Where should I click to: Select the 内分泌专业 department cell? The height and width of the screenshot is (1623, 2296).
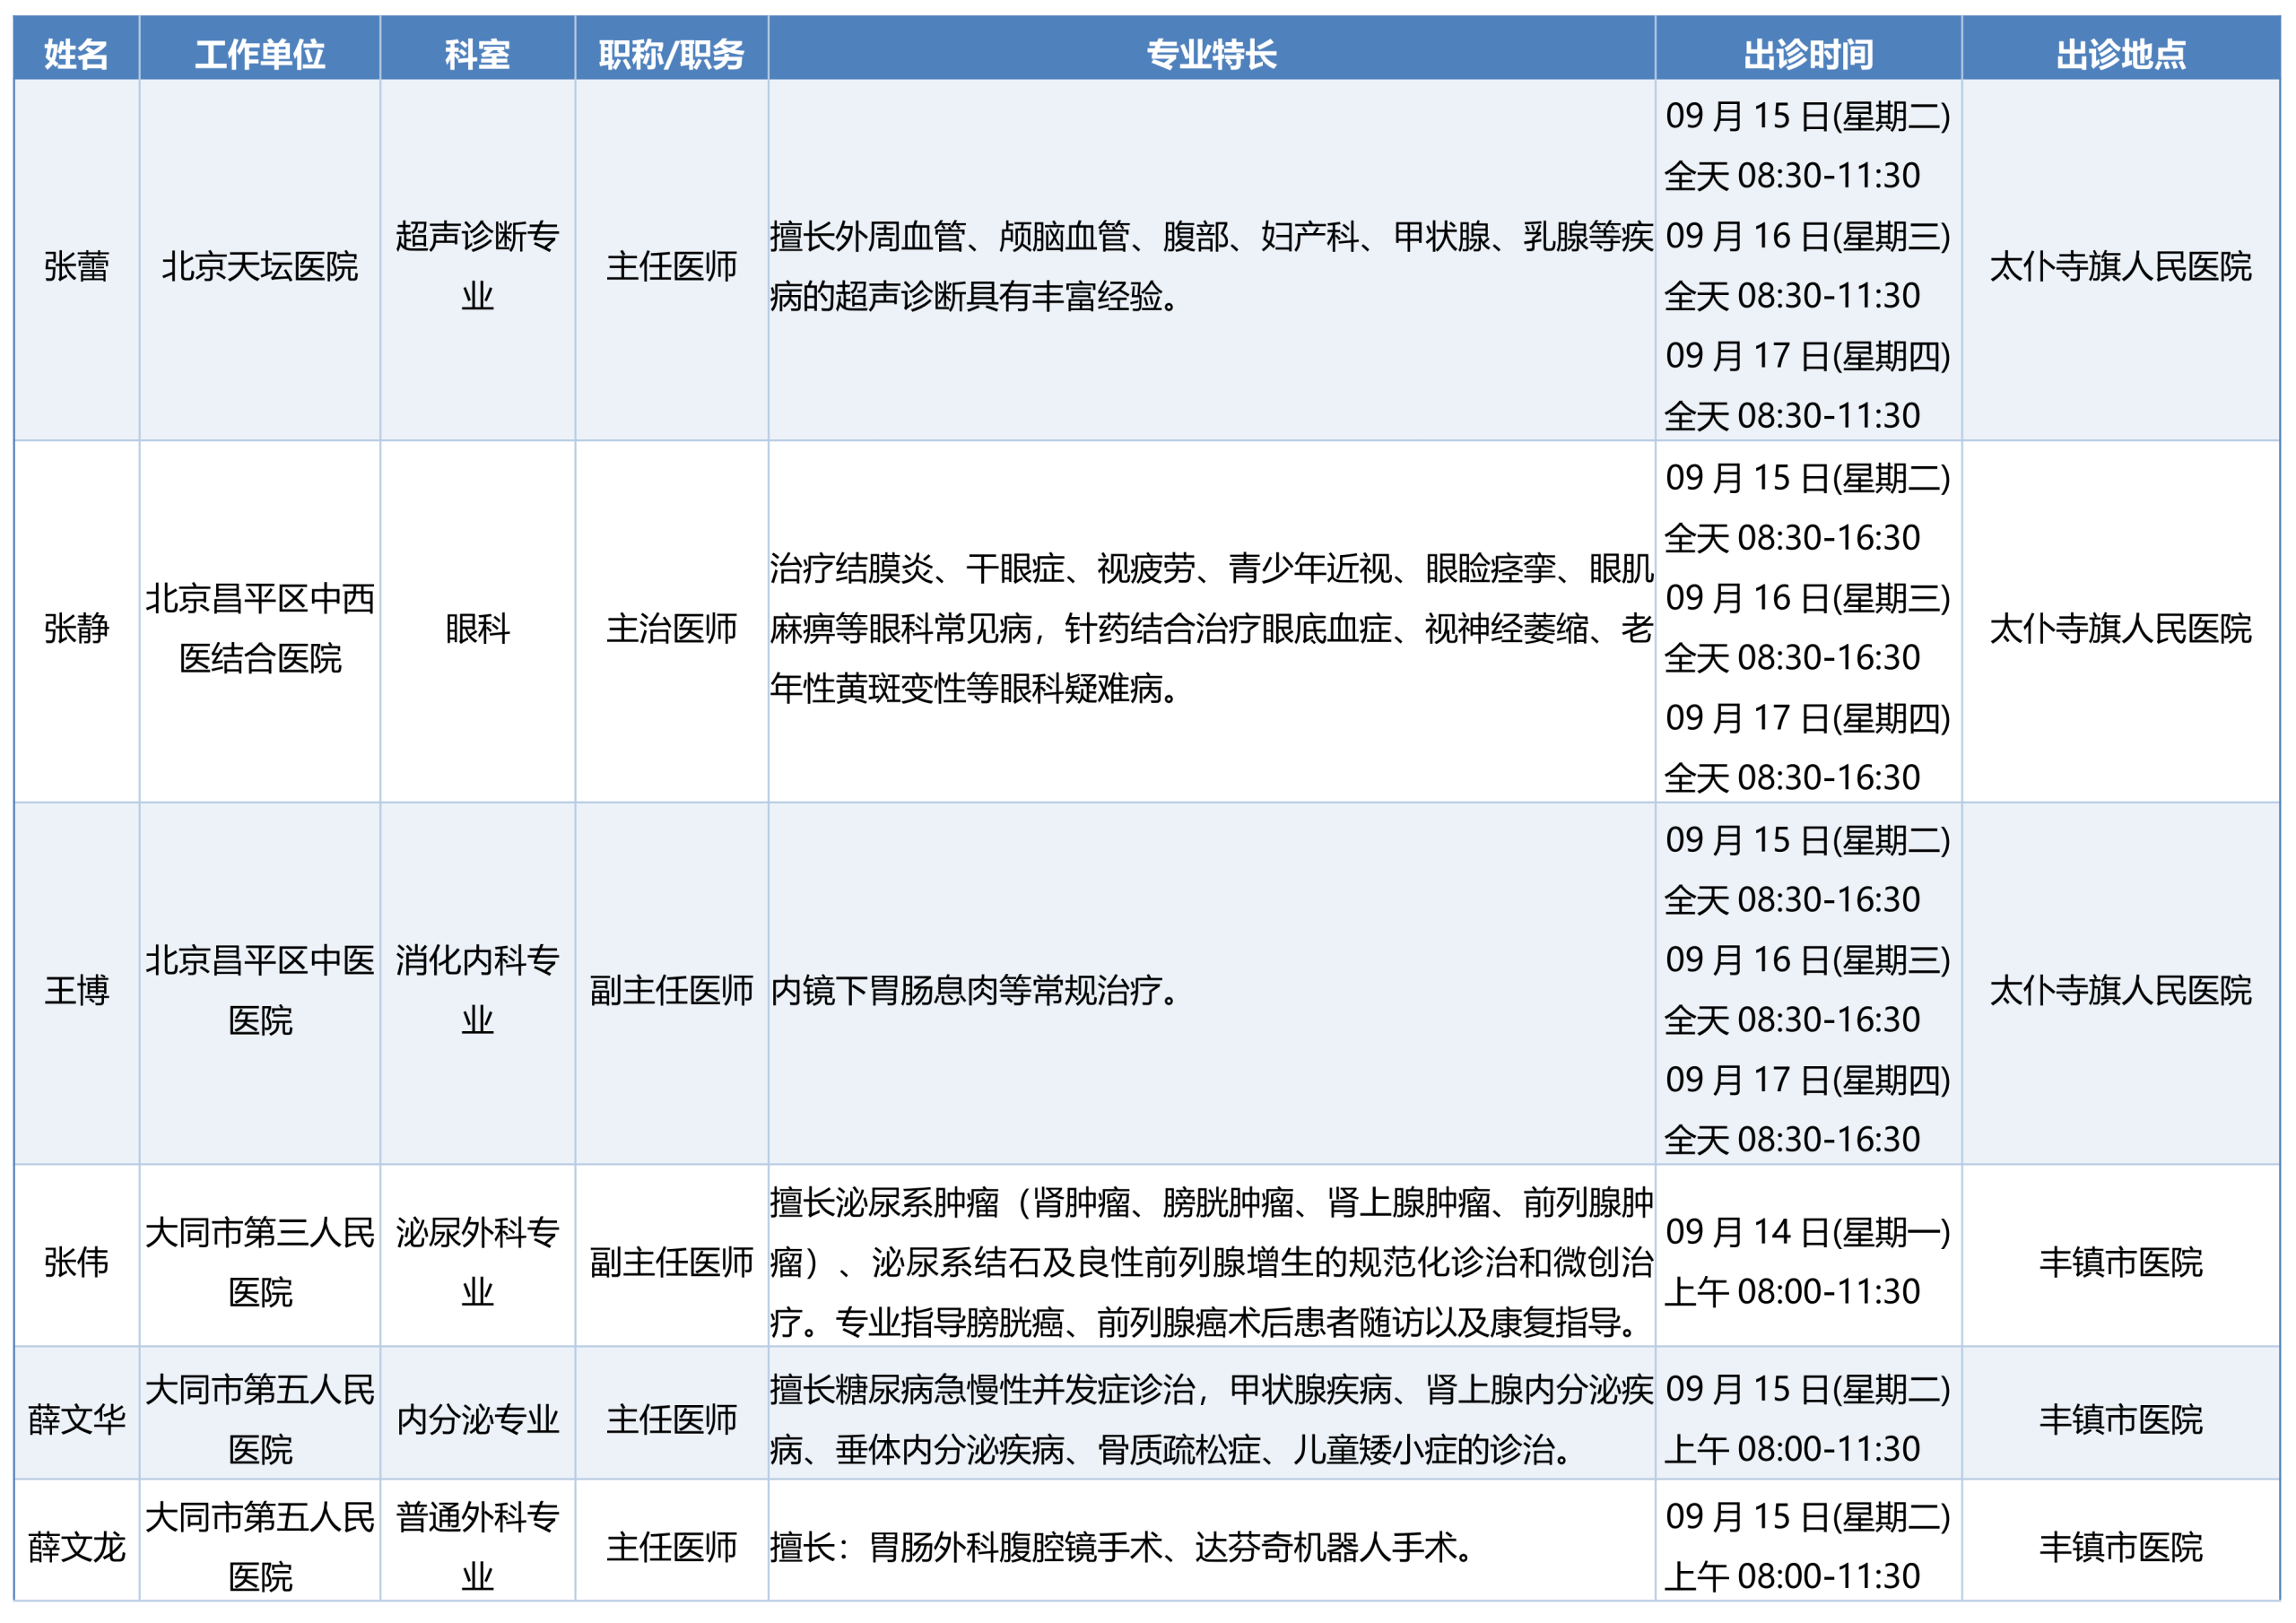pos(477,1419)
